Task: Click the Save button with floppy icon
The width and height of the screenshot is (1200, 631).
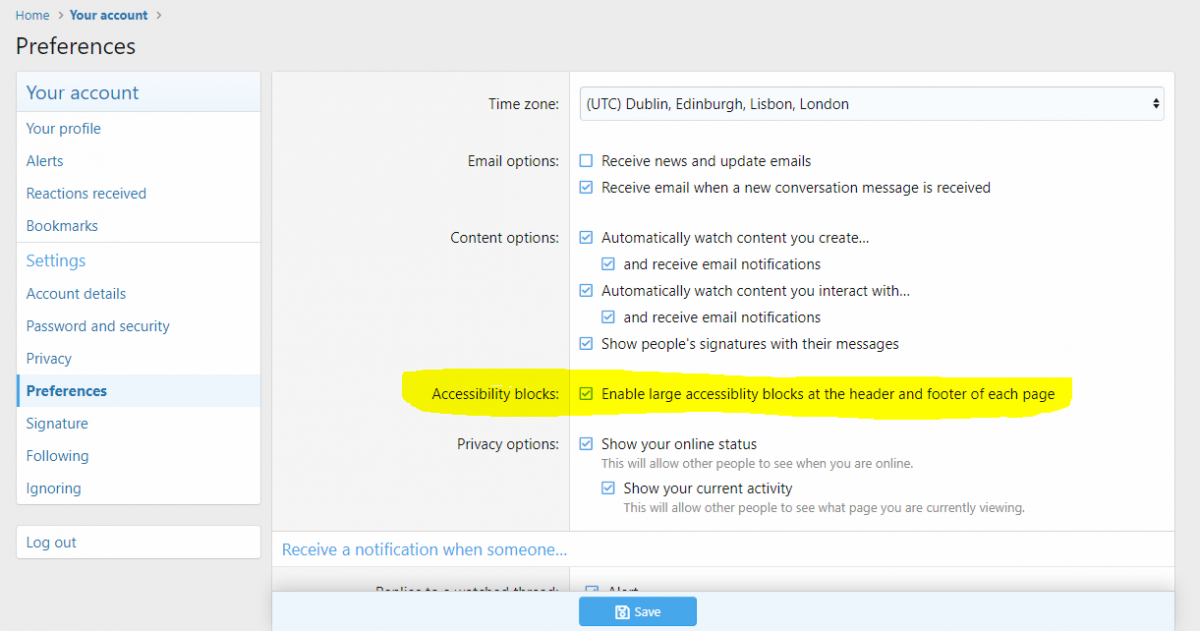Action: tap(637, 612)
